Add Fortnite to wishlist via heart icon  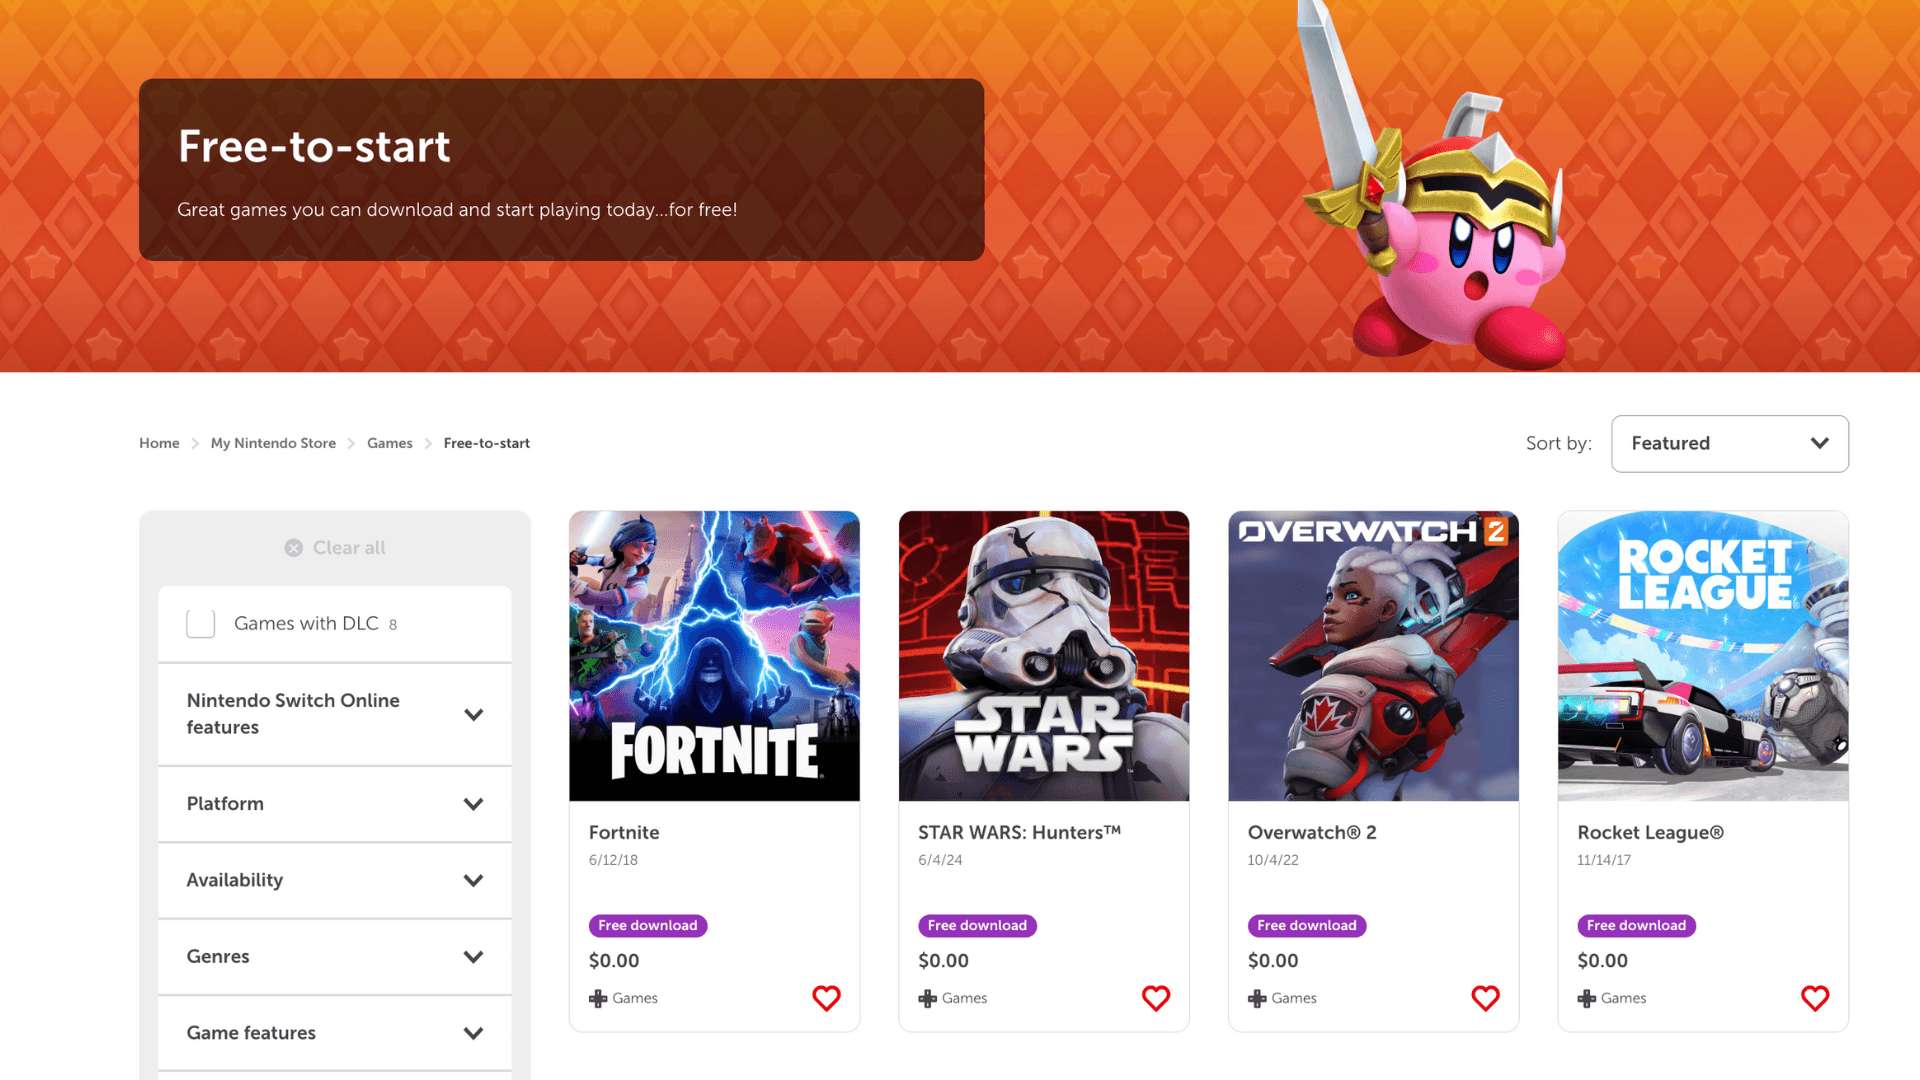coord(826,998)
